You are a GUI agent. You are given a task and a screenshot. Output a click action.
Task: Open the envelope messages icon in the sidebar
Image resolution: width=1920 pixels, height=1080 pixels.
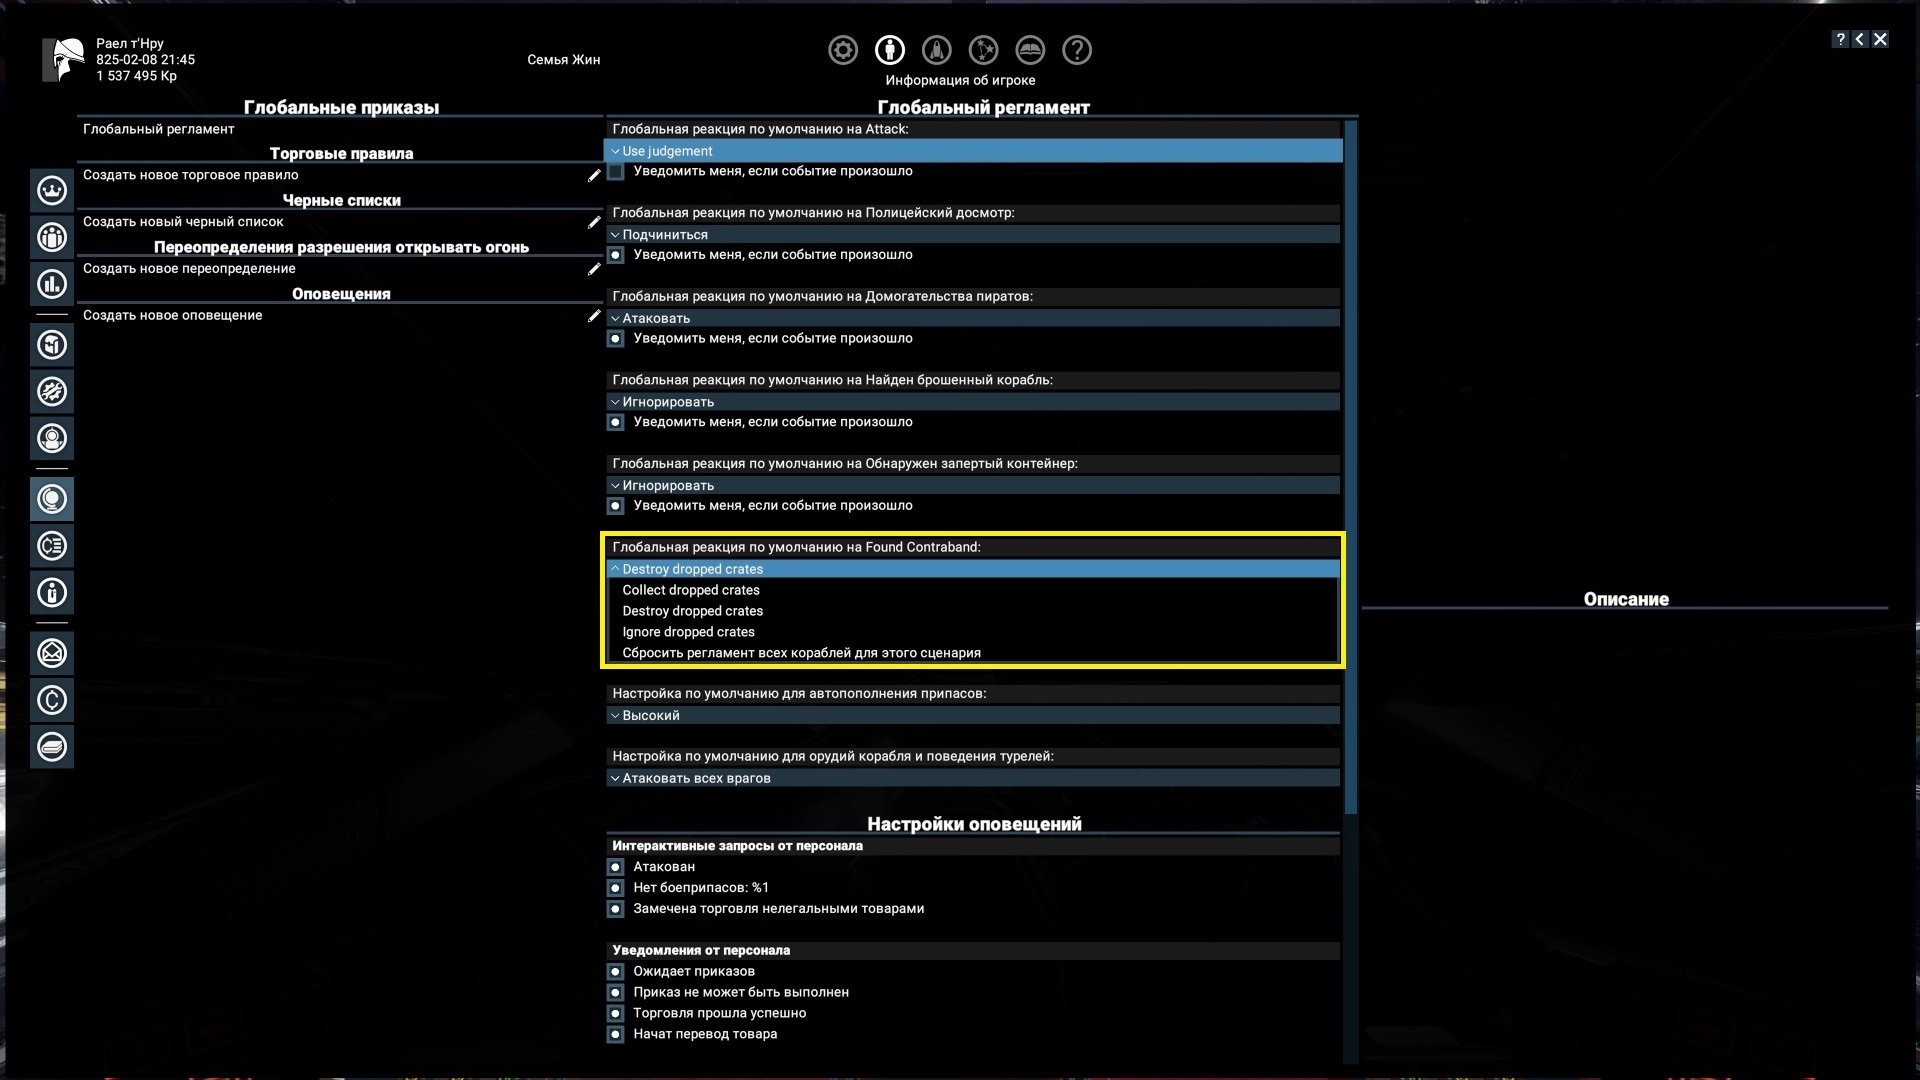(52, 653)
